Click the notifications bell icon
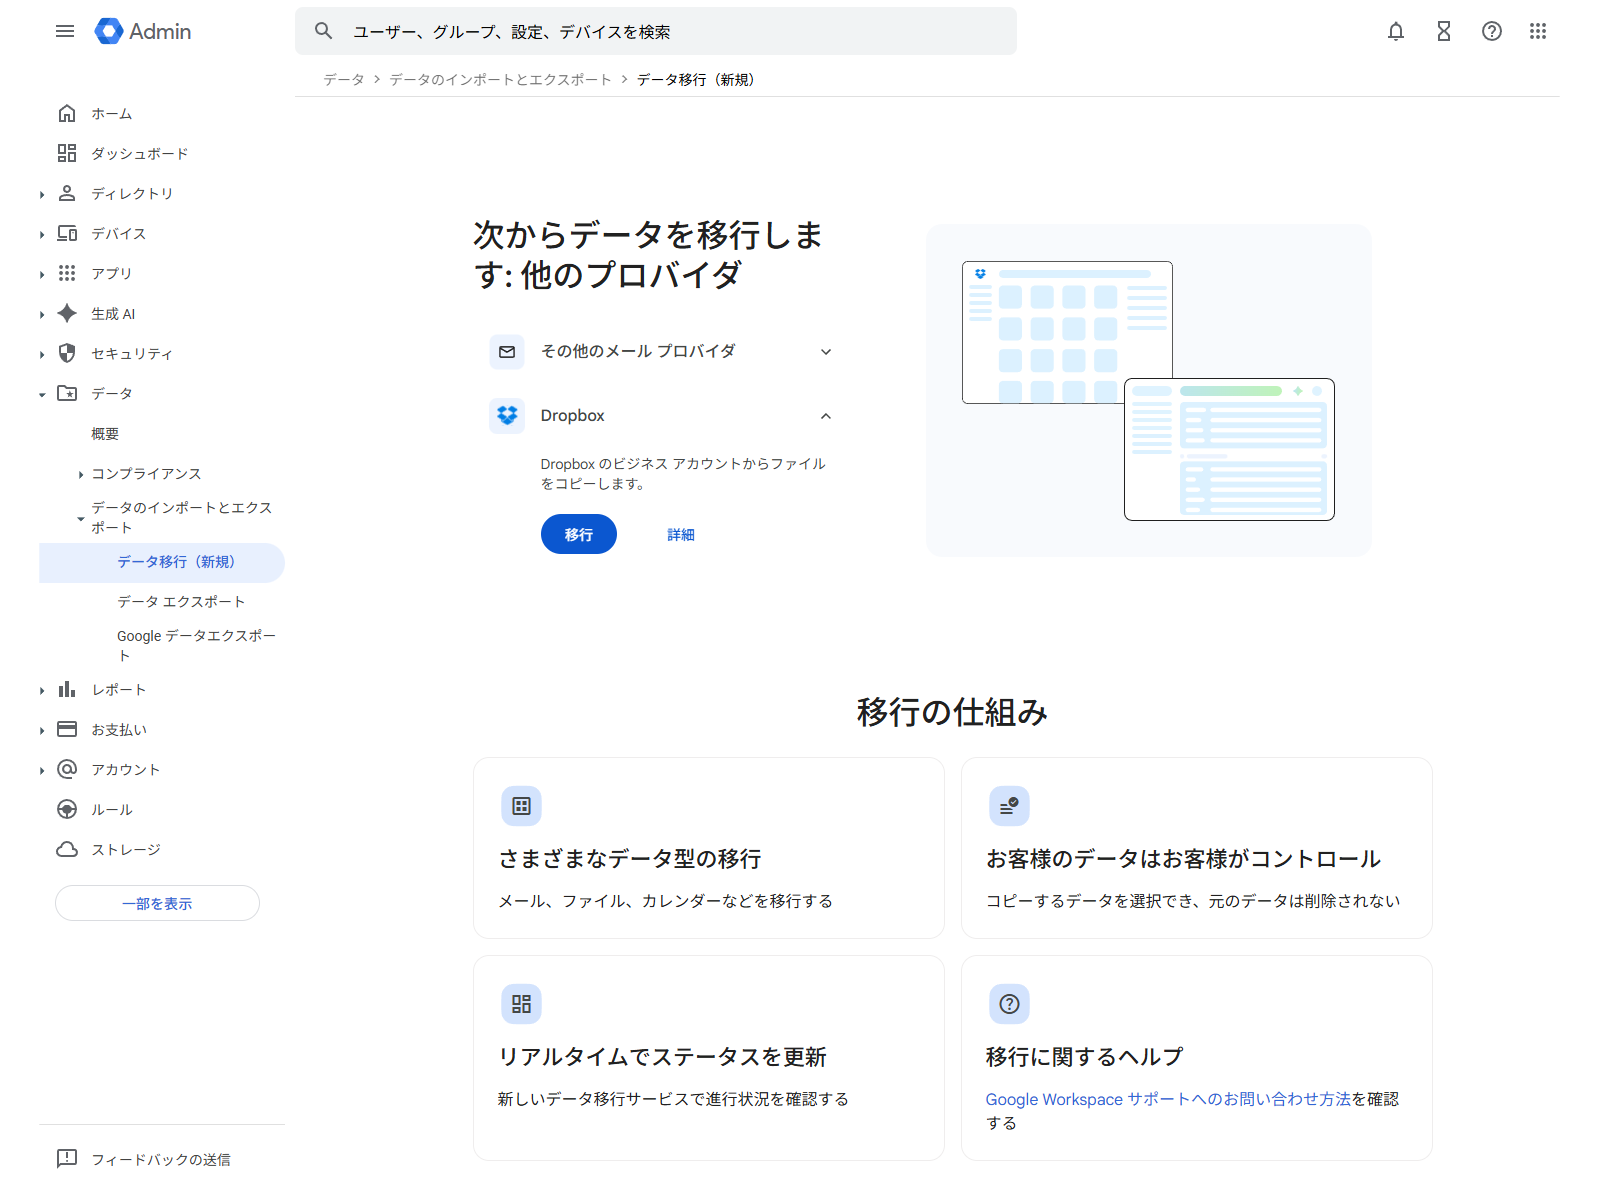The image size is (1600, 1200). coord(1395,31)
